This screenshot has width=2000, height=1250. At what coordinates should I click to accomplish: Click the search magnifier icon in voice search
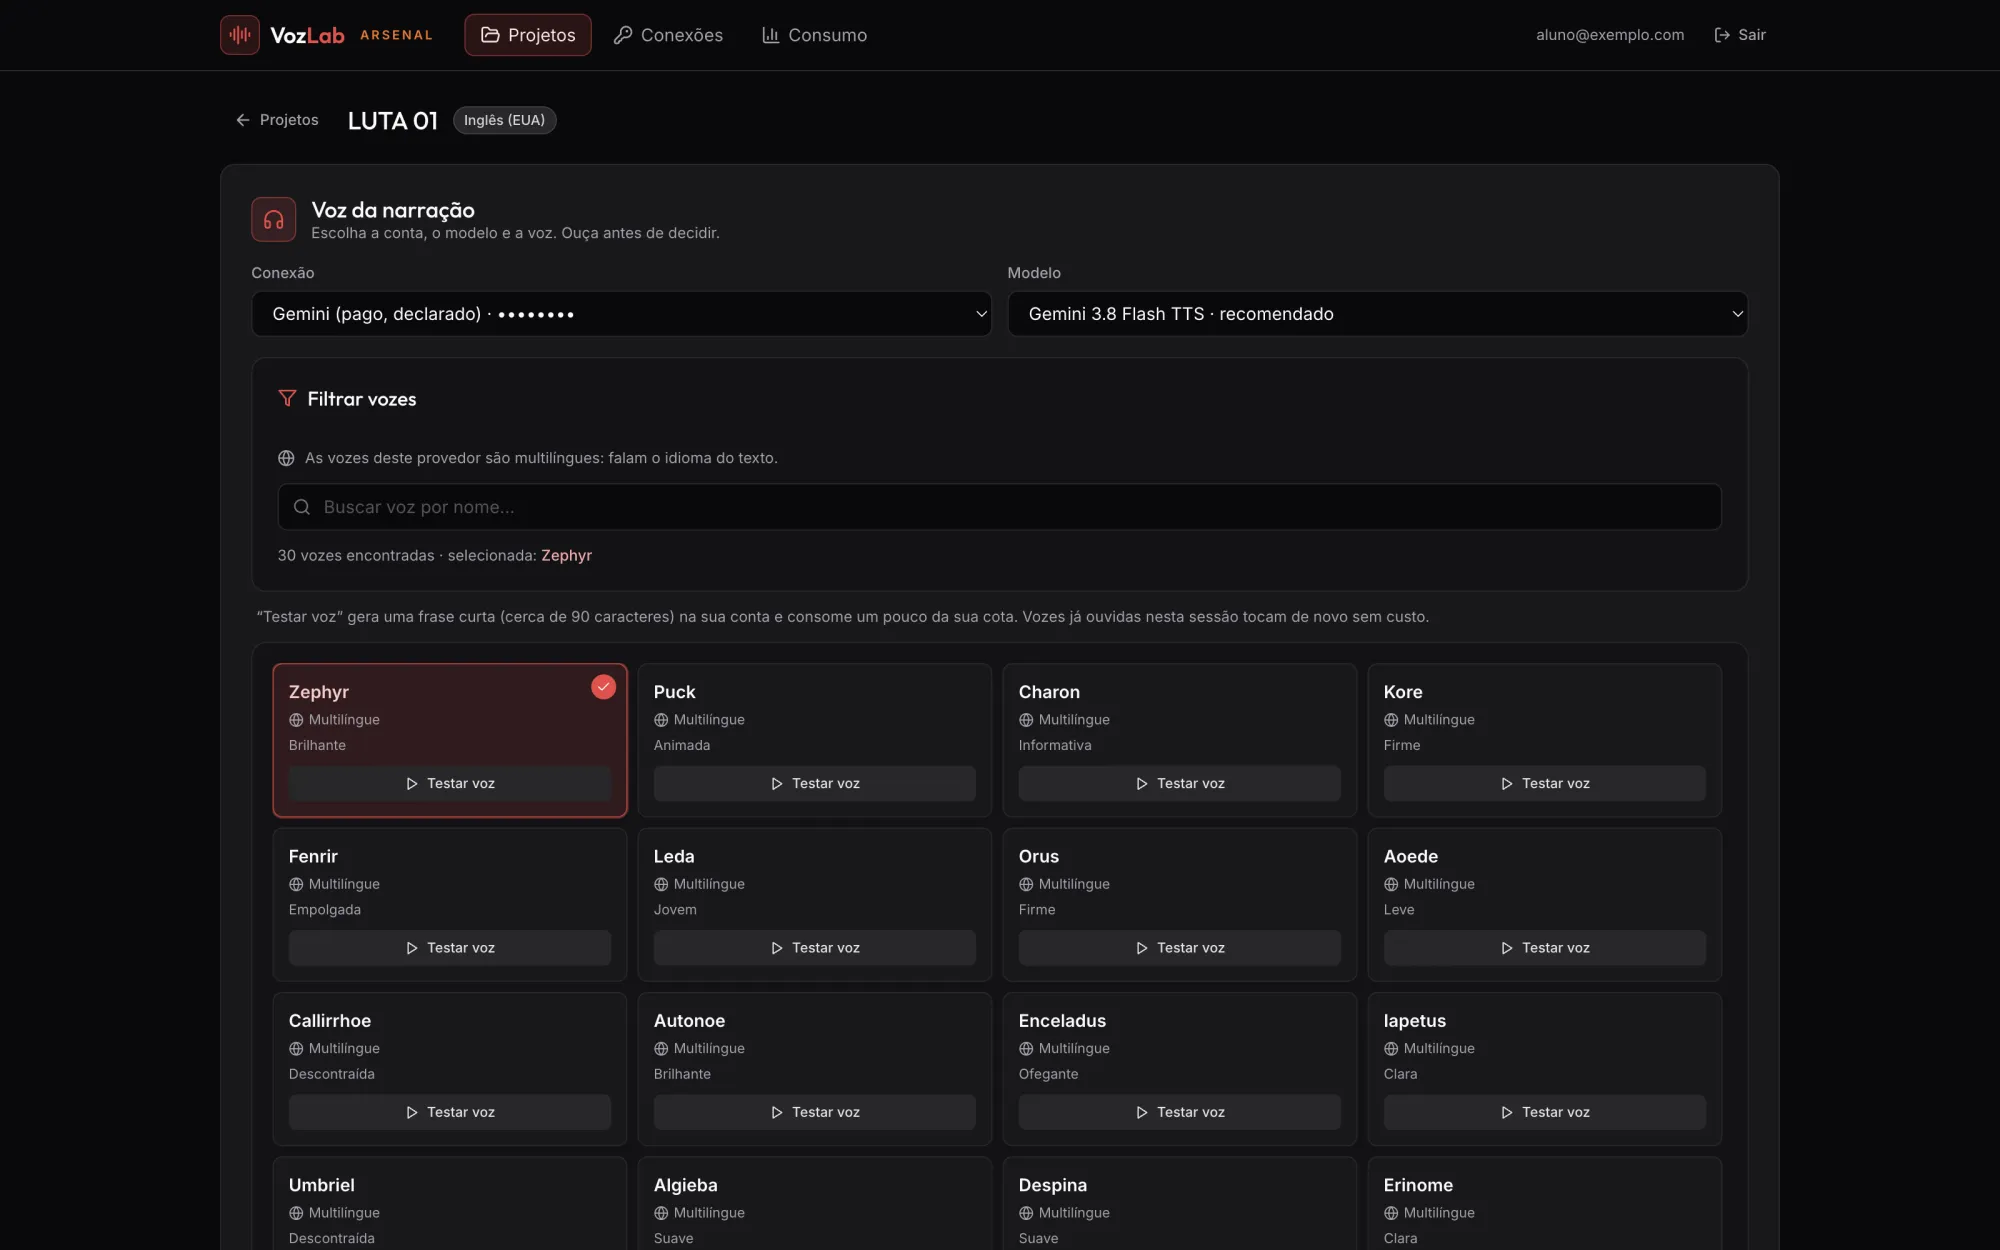click(301, 507)
